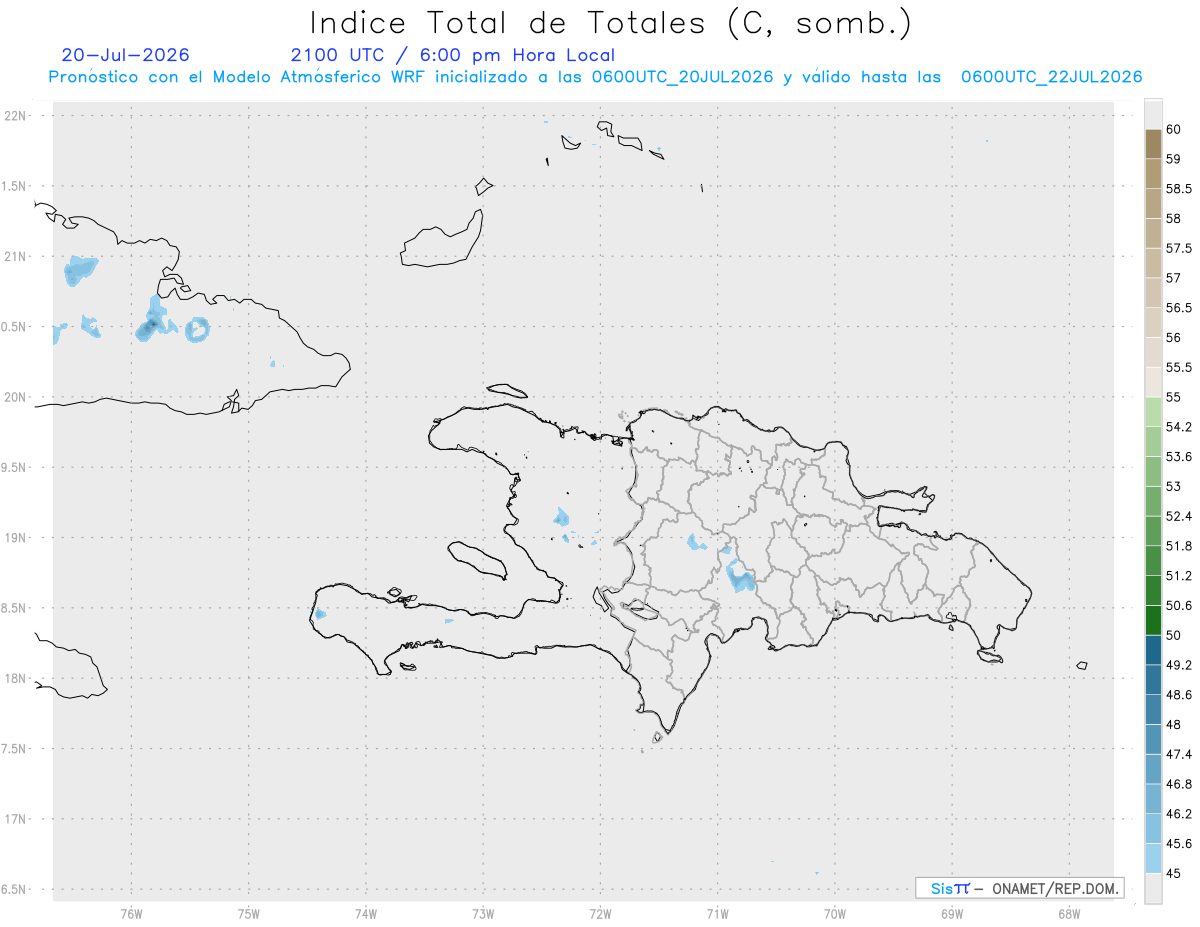
Task: Click the WRF forecast line beginning "Pronóstico con el Modelo"
Action: tap(595, 77)
